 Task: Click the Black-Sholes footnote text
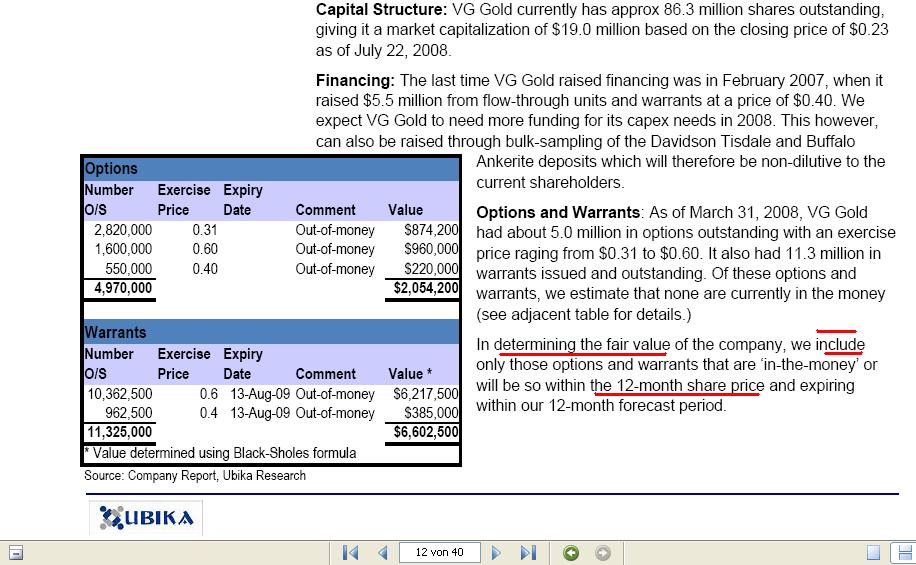[x=220, y=453]
